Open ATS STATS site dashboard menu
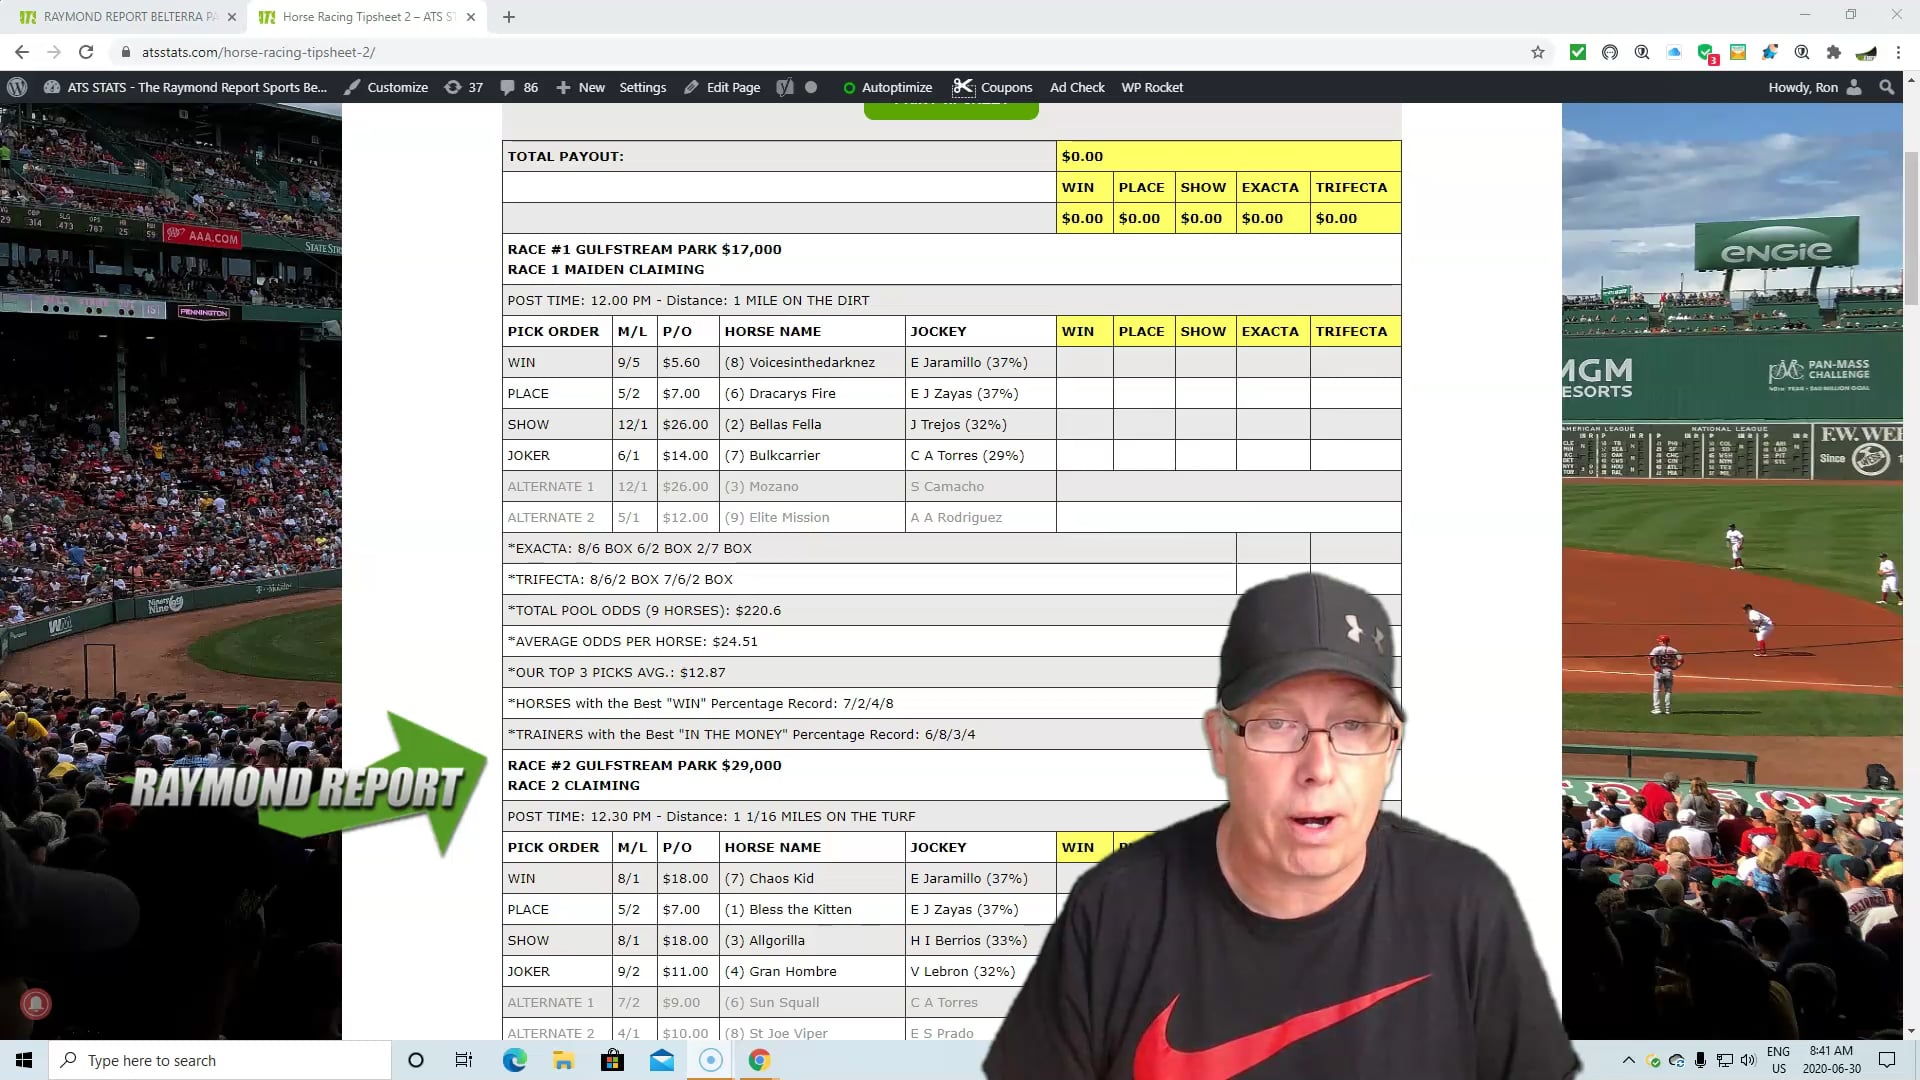 pyautogui.click(x=186, y=87)
